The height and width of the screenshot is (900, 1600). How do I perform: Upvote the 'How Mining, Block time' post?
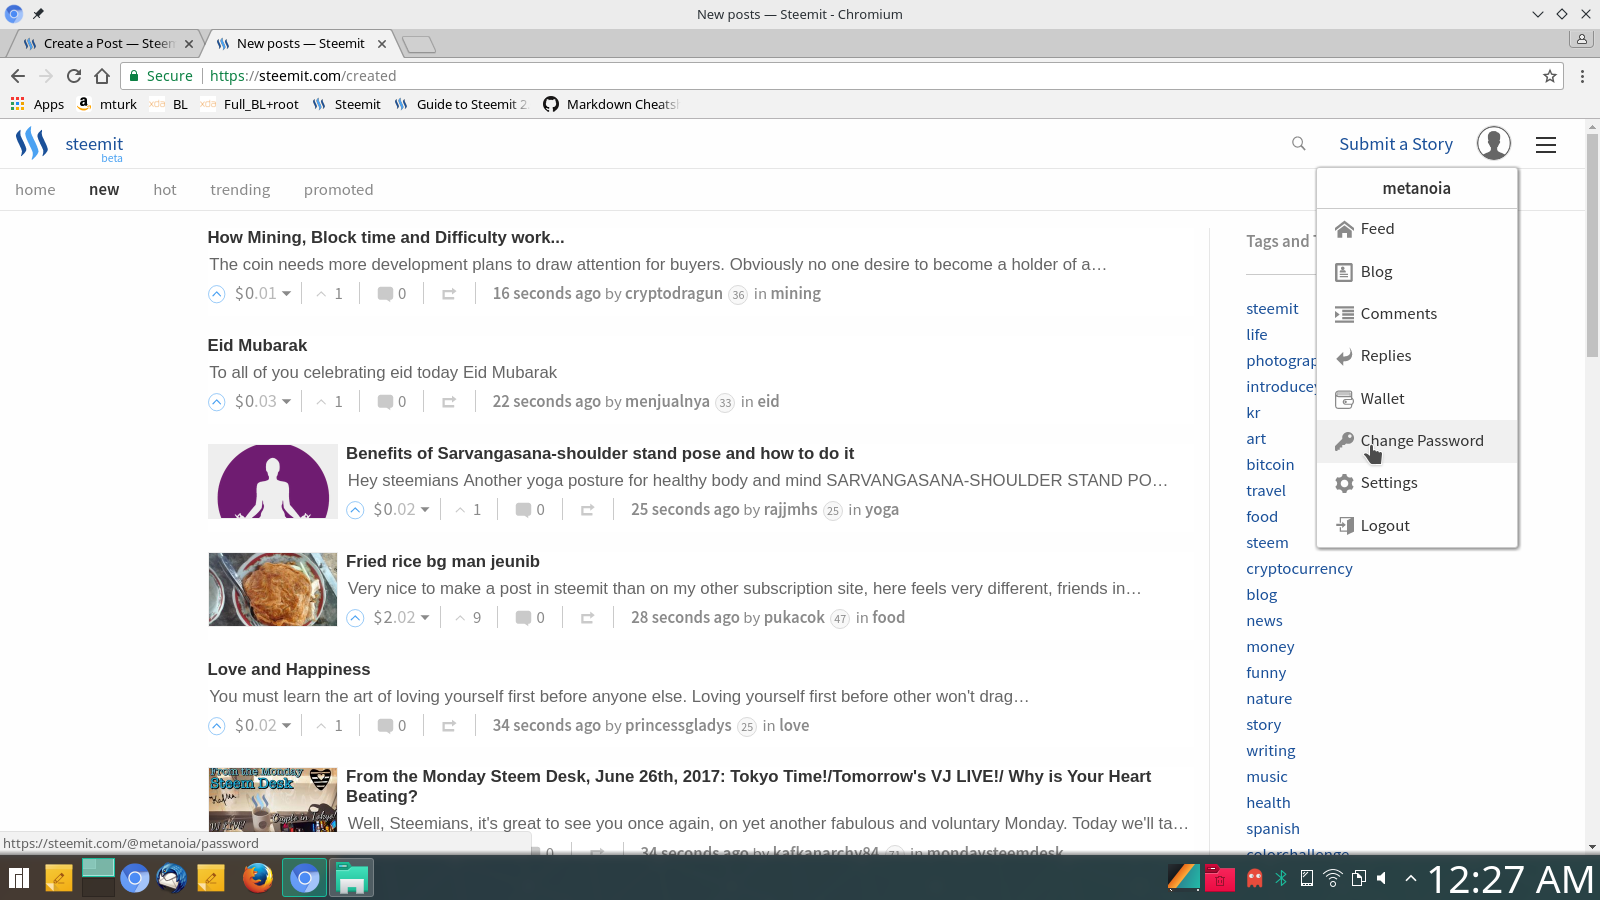point(216,294)
